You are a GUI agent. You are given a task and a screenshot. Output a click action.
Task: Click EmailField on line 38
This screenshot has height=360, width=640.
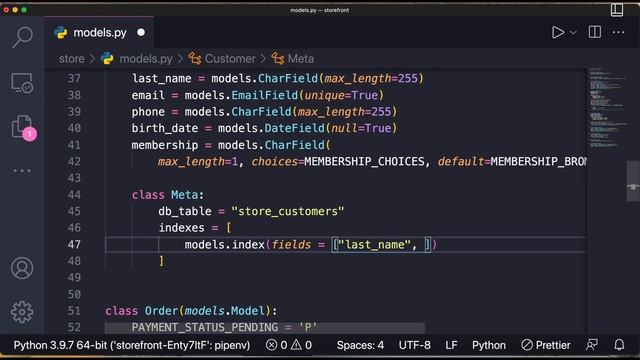[x=264, y=95]
